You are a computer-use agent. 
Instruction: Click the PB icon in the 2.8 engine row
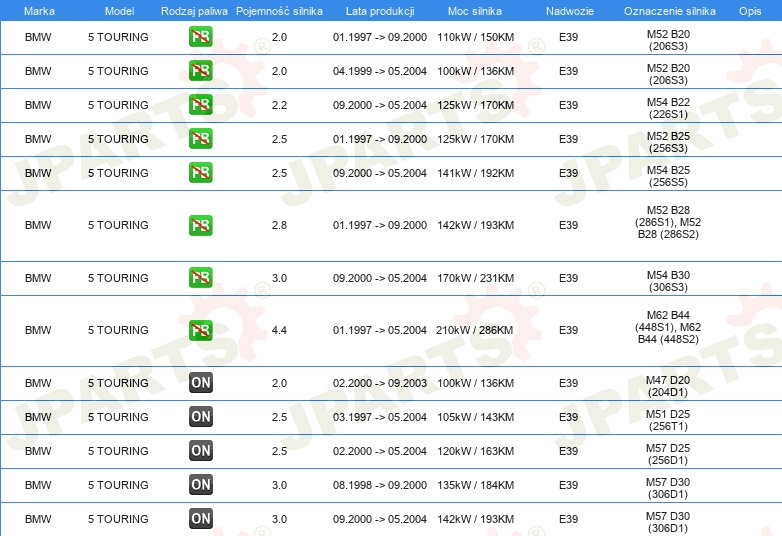201,225
